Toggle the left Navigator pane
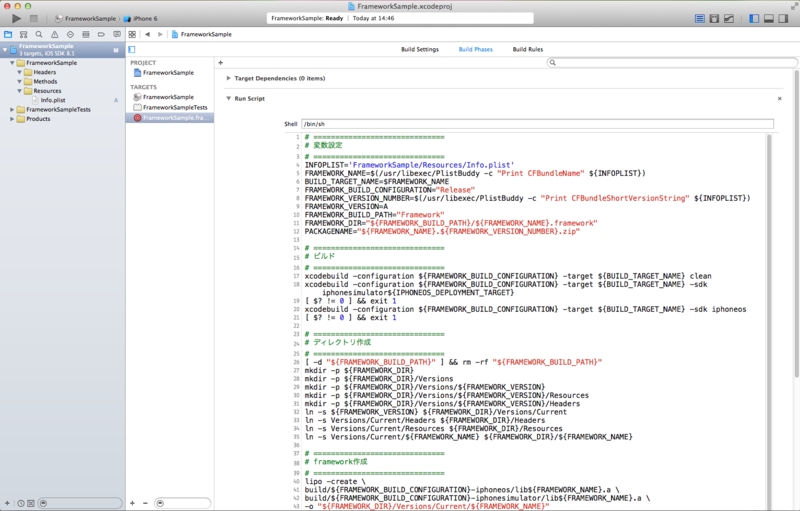 (754, 18)
